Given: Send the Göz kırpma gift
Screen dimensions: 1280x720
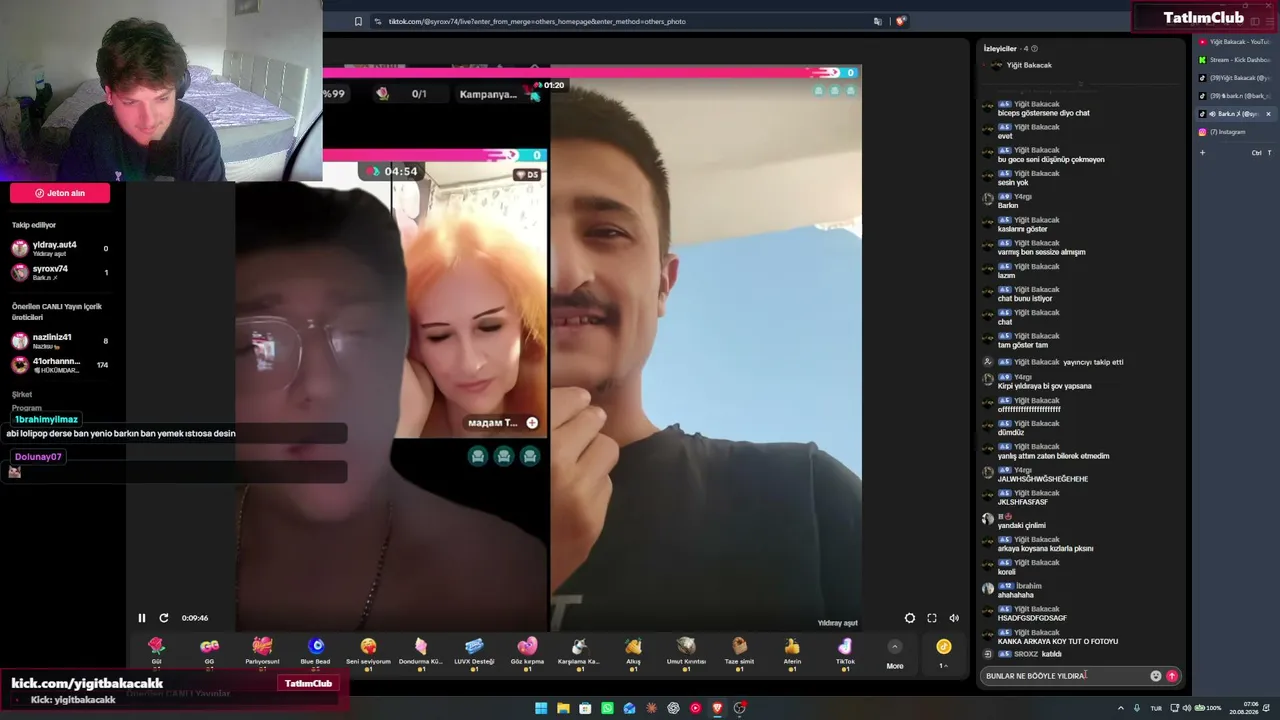Looking at the screenshot, I should click(x=527, y=652).
